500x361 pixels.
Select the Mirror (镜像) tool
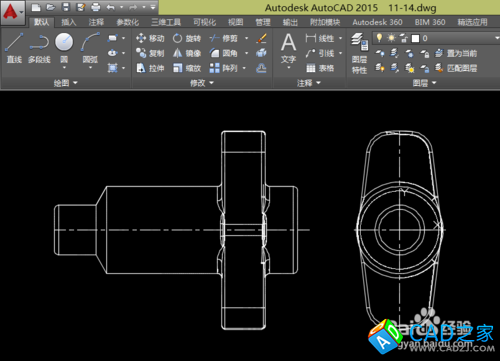187,53
